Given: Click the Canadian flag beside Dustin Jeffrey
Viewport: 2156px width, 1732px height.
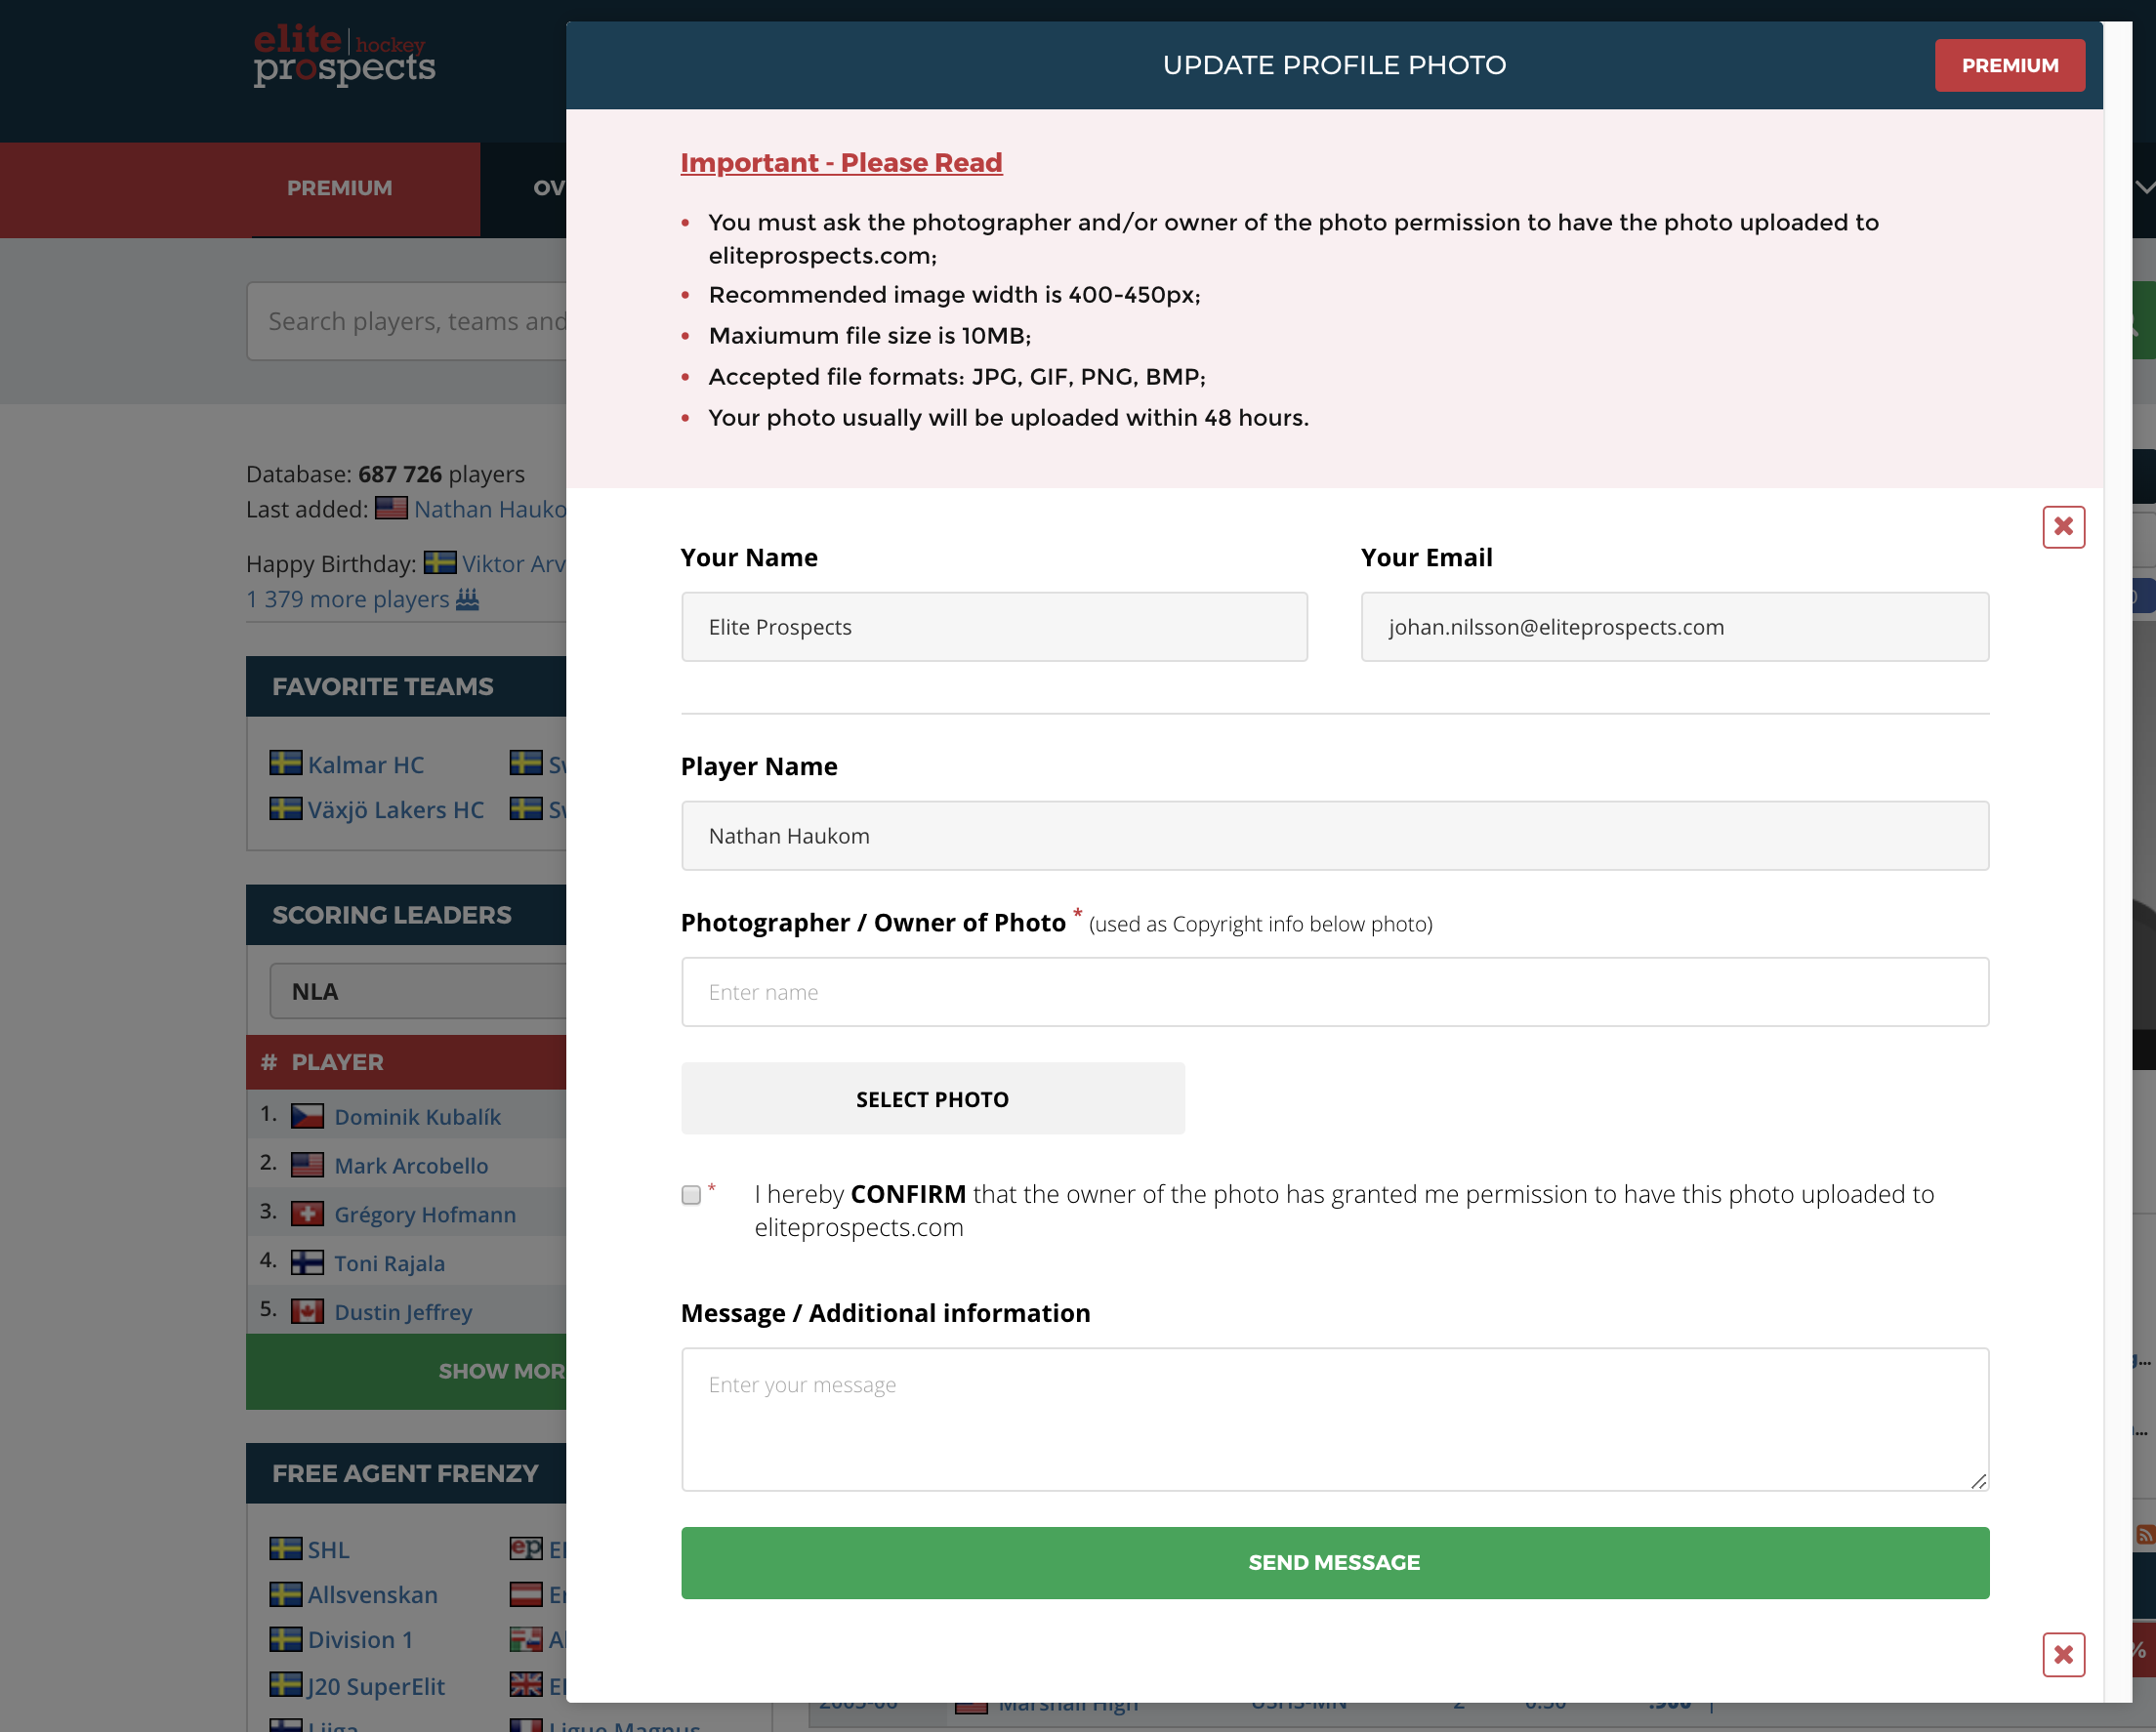Looking at the screenshot, I should [x=307, y=1312].
